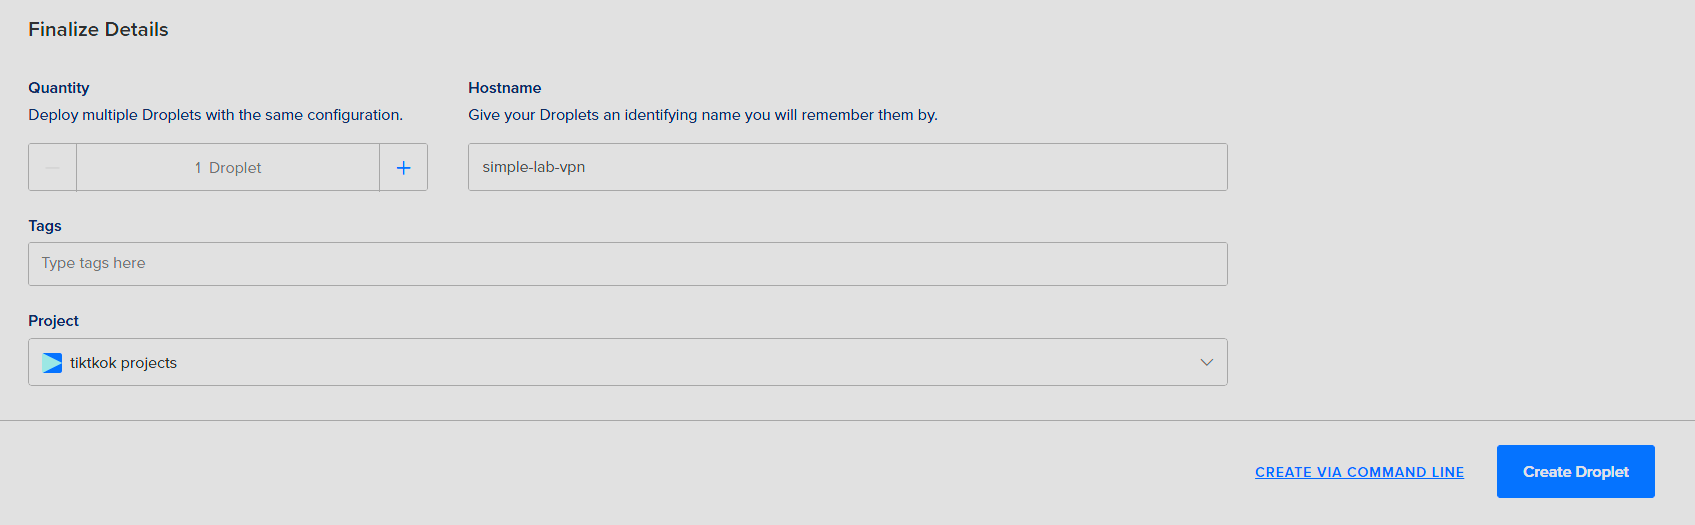This screenshot has height=525, width=1695.
Task: Click the Finalize Details heading
Action: (98, 30)
